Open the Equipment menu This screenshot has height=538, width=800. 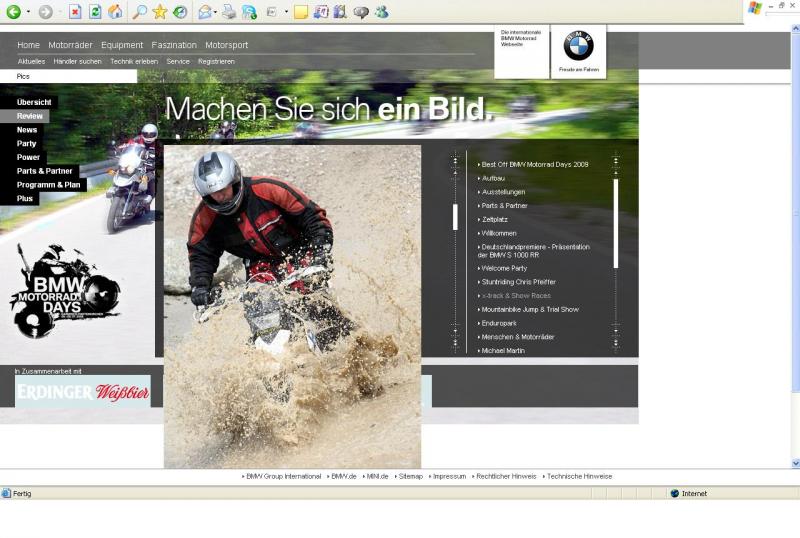[x=122, y=45]
